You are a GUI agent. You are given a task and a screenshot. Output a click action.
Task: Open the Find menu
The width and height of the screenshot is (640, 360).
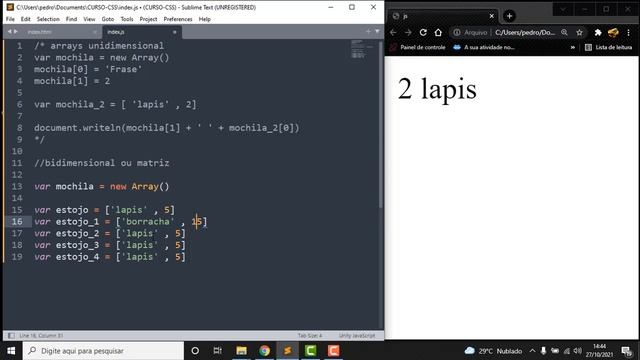(71, 19)
